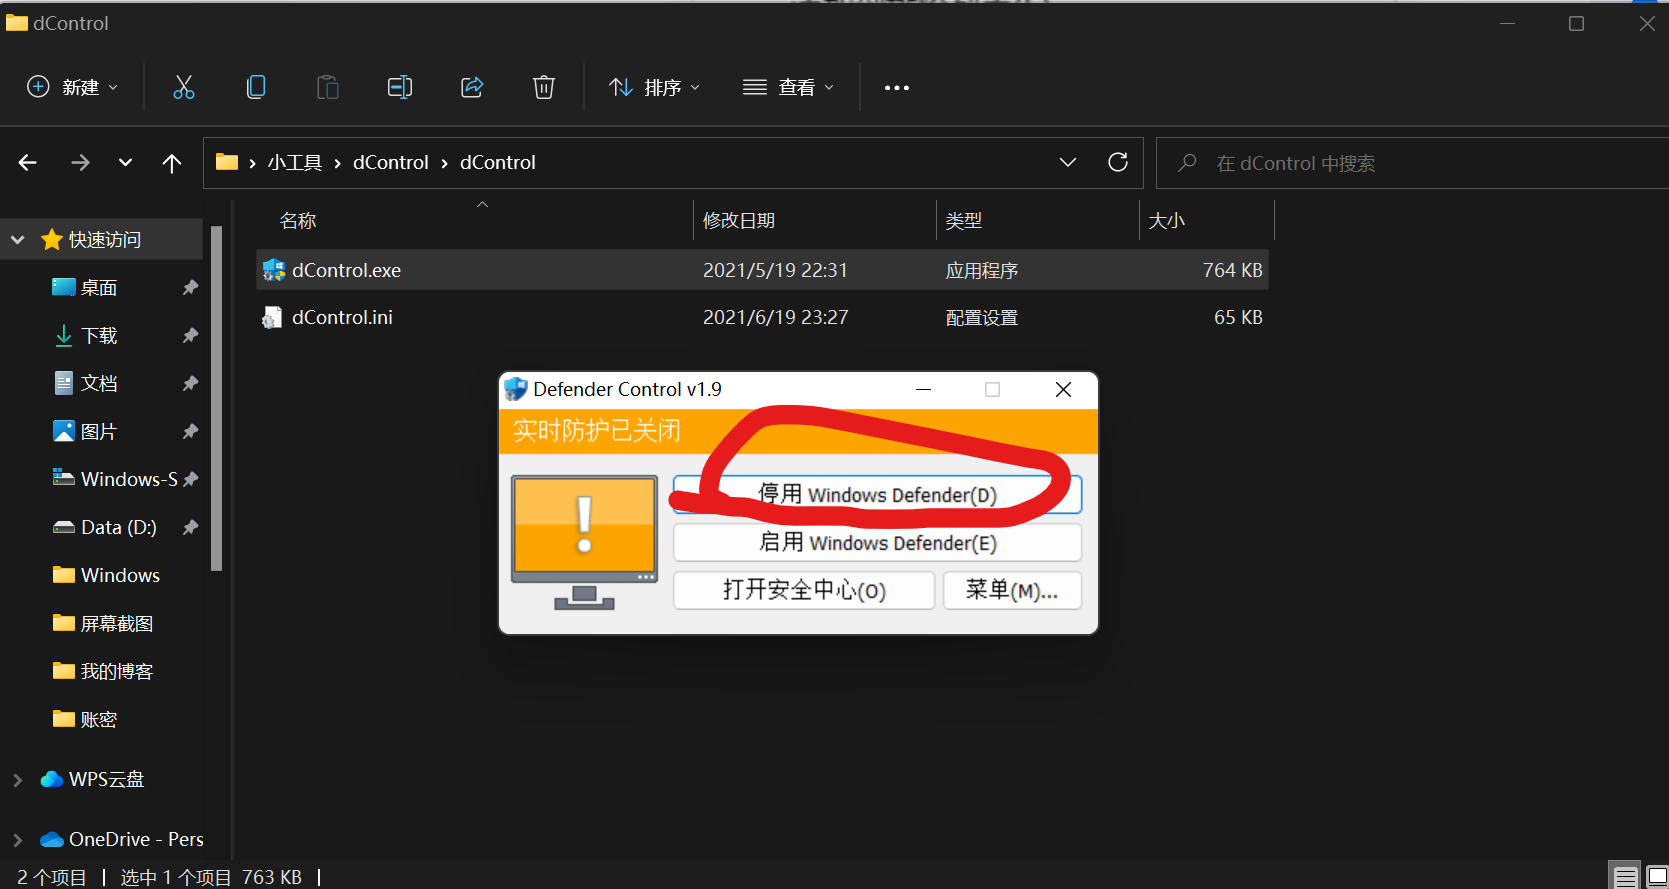This screenshot has height=889, width=1669.
Task: Click the Share icon in toolbar
Action: pyautogui.click(x=472, y=87)
